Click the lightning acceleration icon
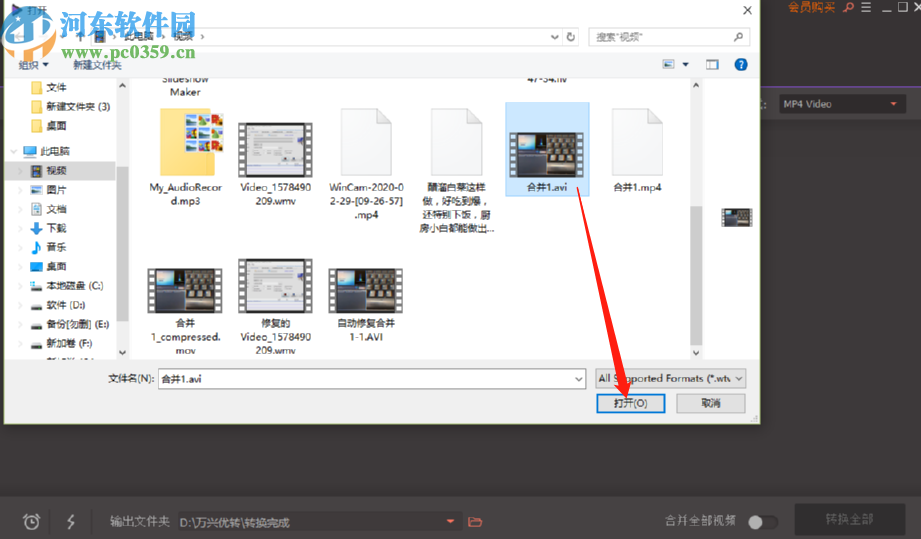 point(70,521)
